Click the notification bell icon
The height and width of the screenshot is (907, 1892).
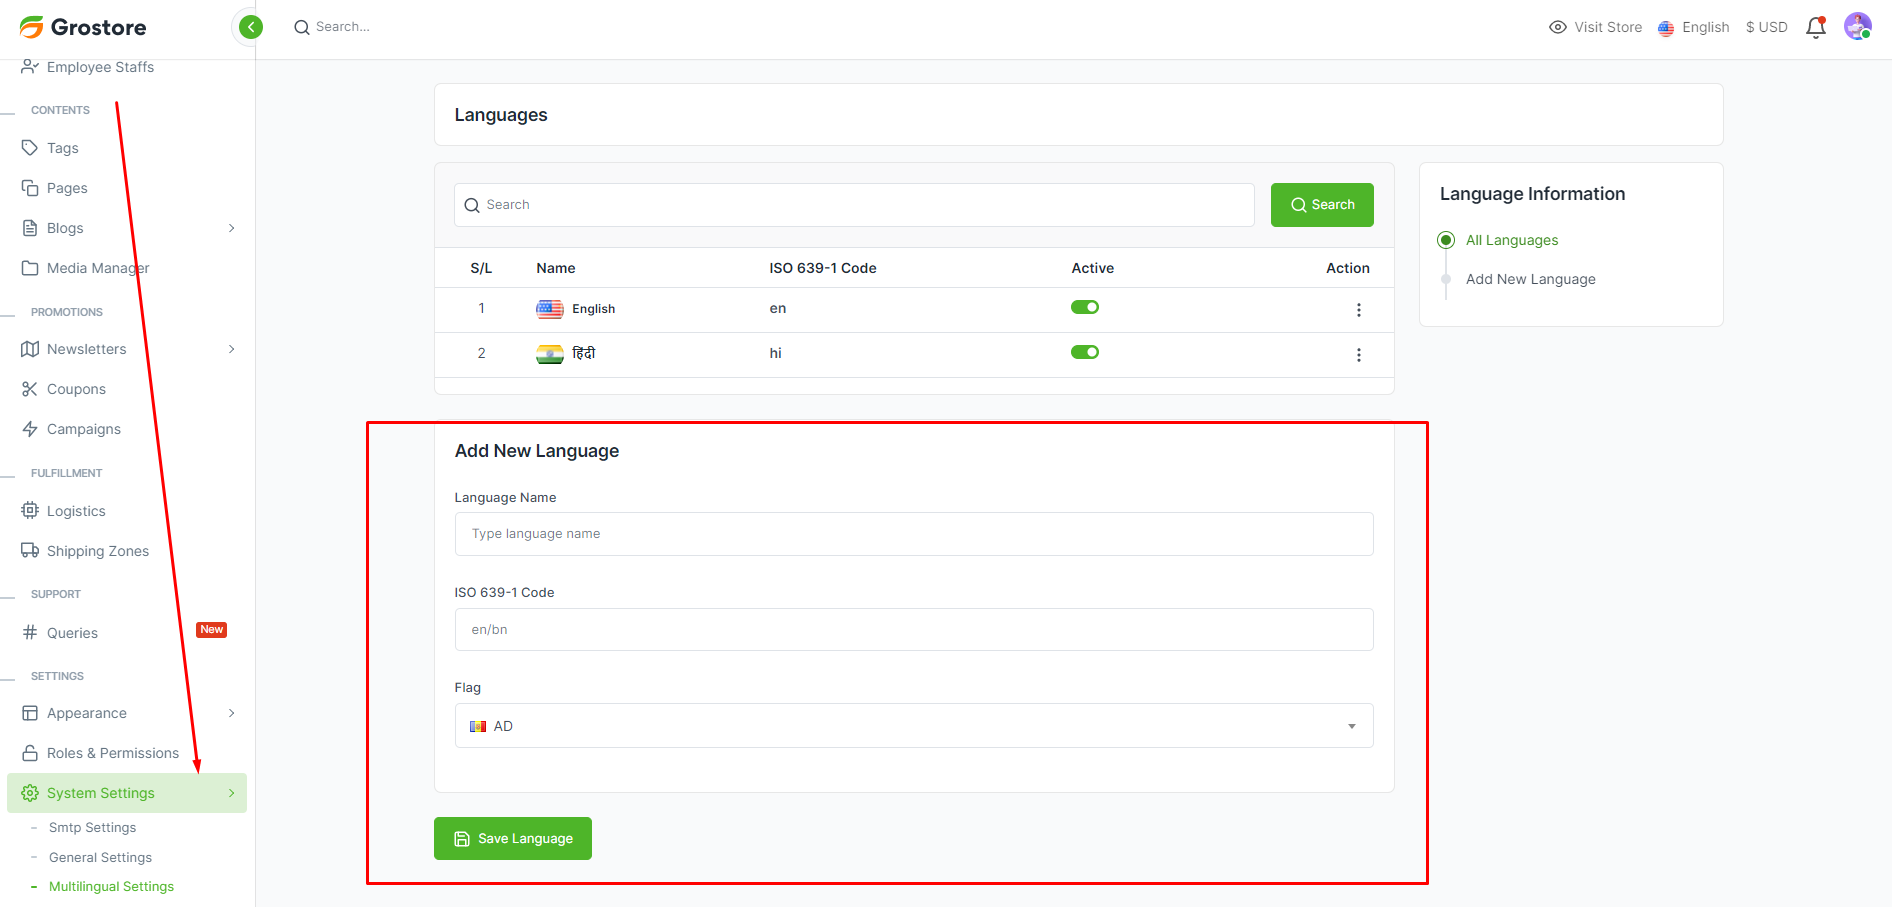pyautogui.click(x=1815, y=28)
